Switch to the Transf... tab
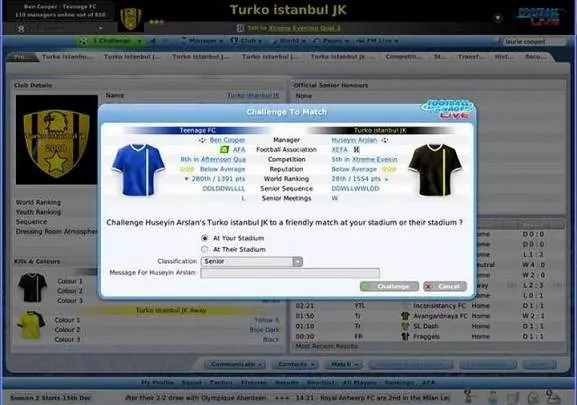577x405 pixels. click(x=471, y=57)
